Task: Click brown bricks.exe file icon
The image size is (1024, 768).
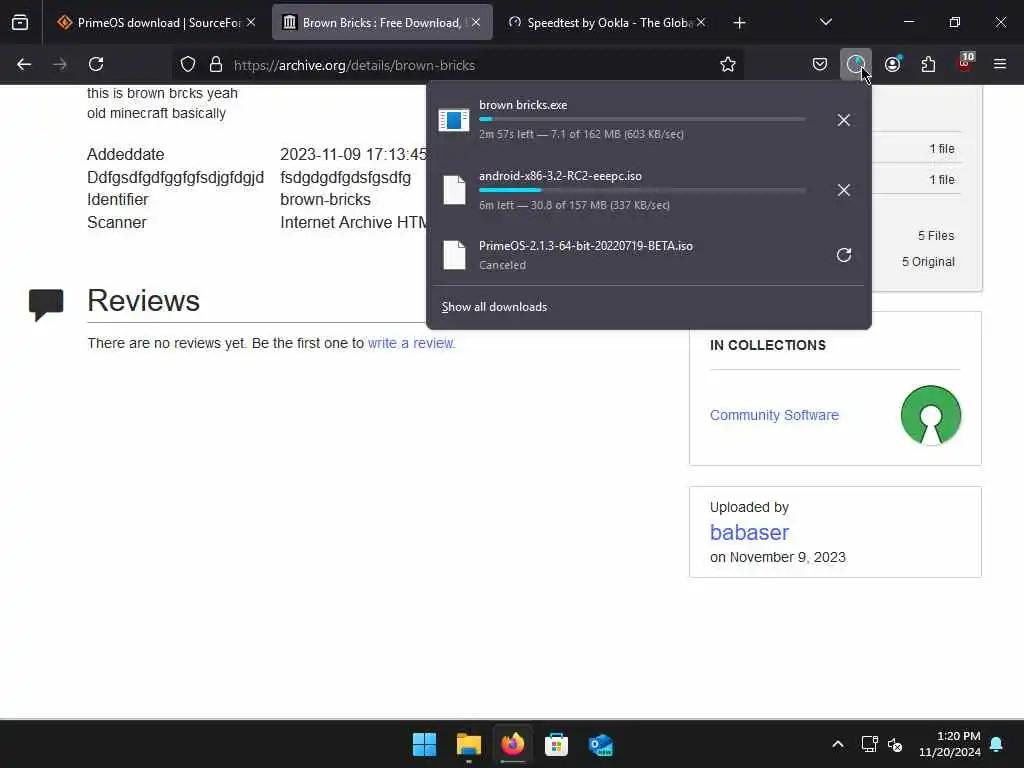Action: (454, 120)
